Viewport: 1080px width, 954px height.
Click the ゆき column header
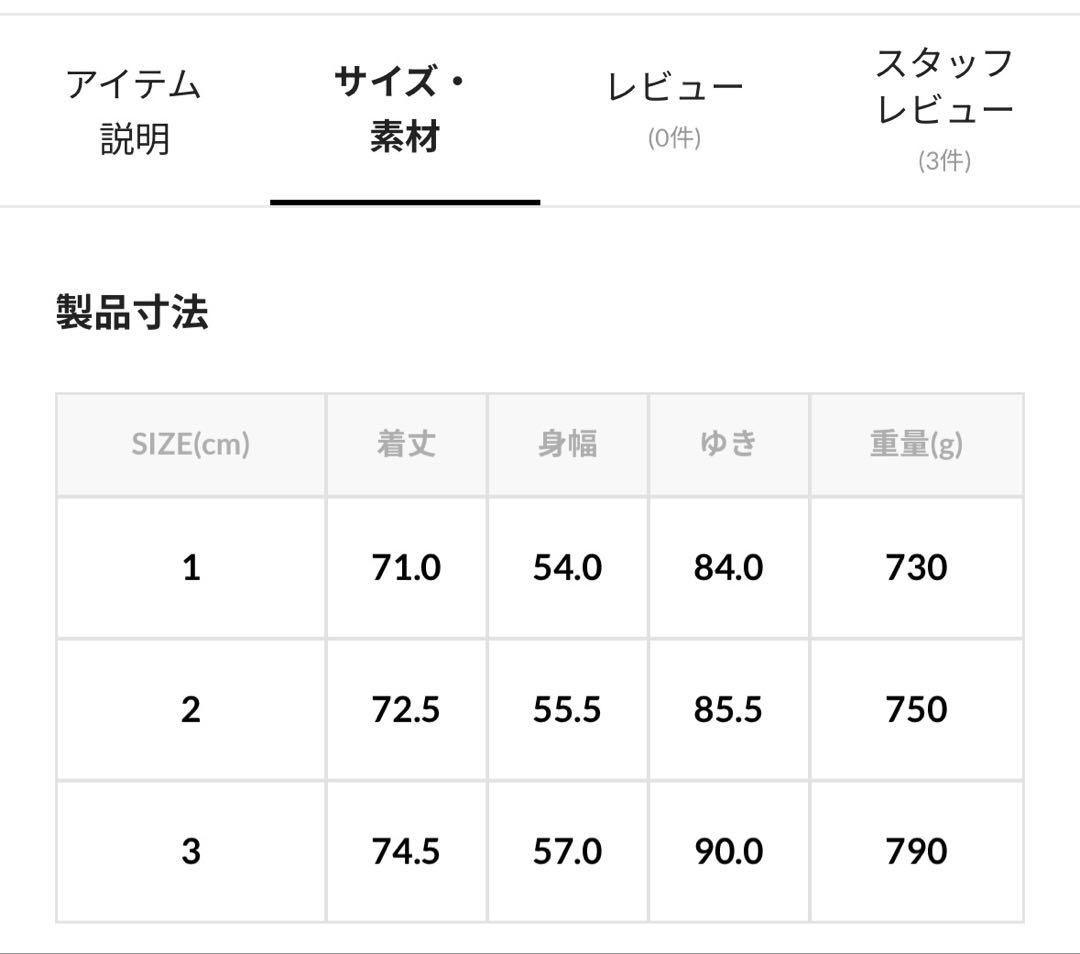pyautogui.click(x=729, y=445)
